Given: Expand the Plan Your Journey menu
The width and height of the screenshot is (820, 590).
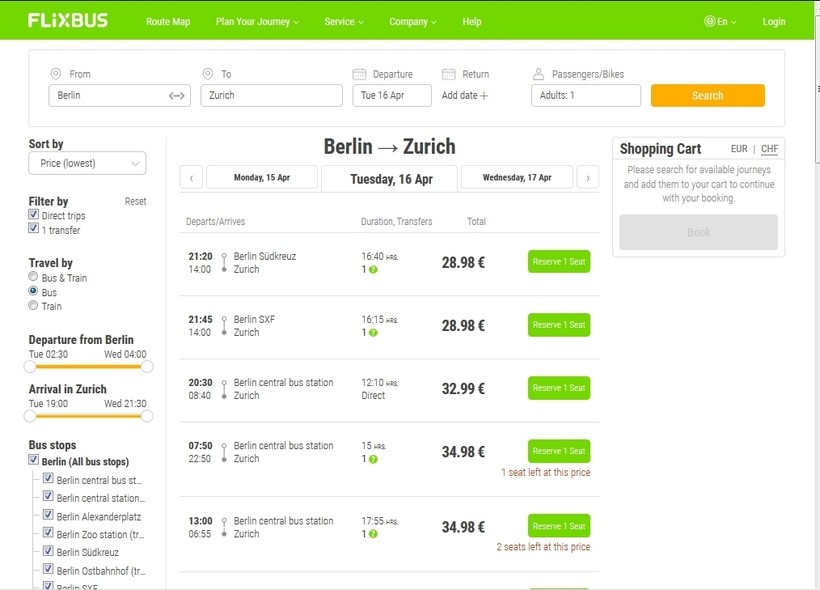Looking at the screenshot, I should [257, 21].
